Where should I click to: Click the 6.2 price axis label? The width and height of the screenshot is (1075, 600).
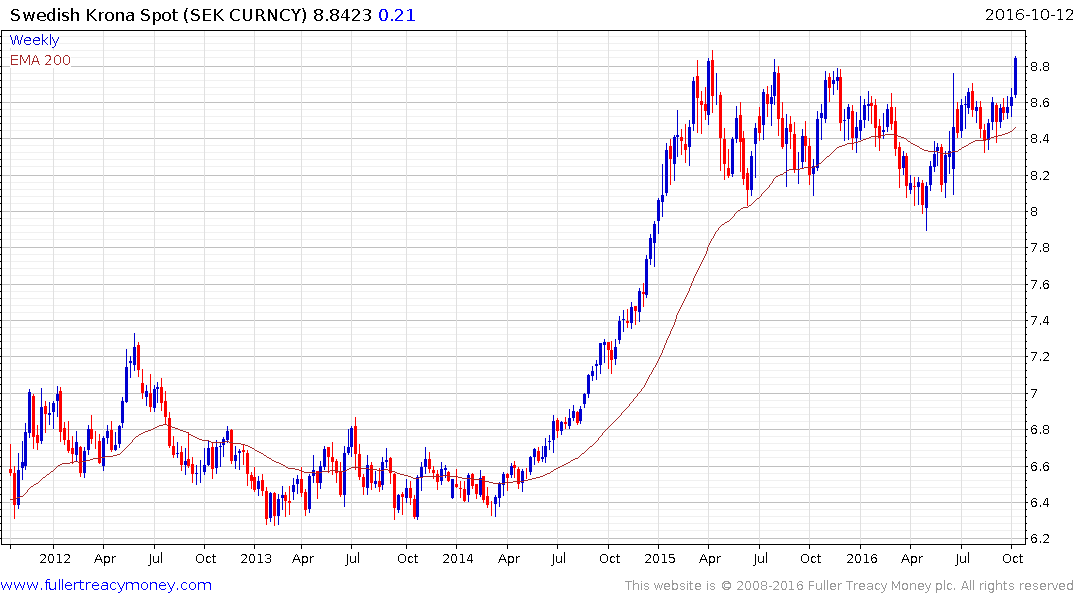point(1039,538)
